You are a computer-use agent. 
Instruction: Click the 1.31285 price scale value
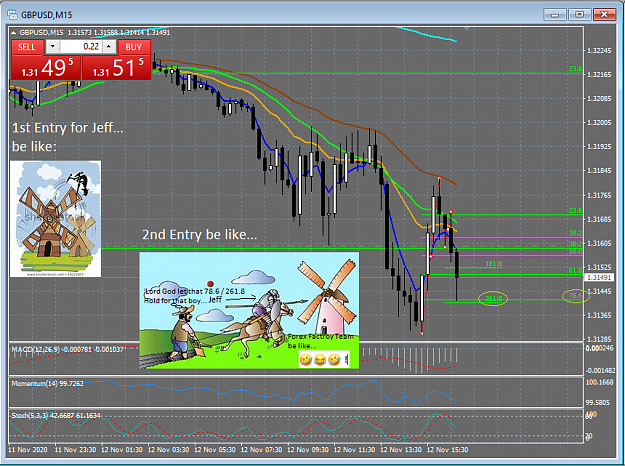pyautogui.click(x=599, y=339)
